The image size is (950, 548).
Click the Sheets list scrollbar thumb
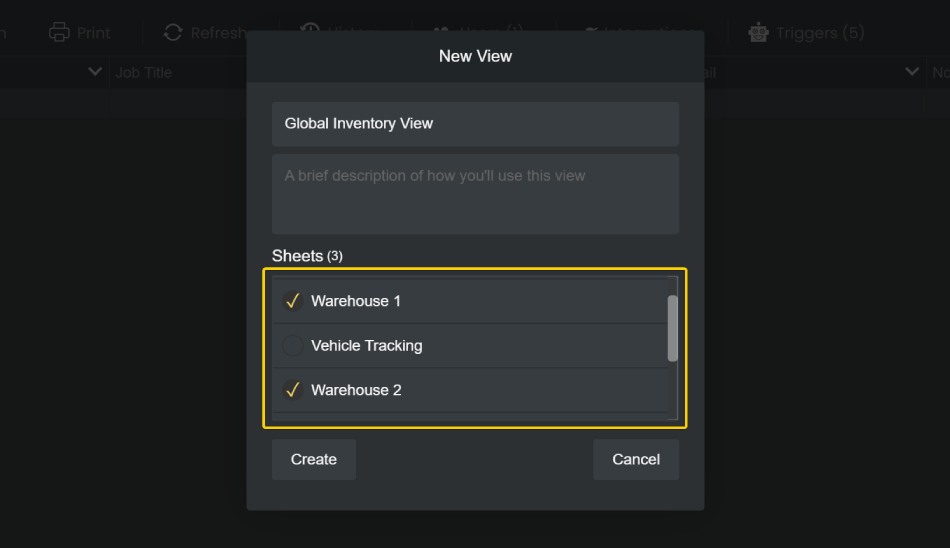coord(673,328)
